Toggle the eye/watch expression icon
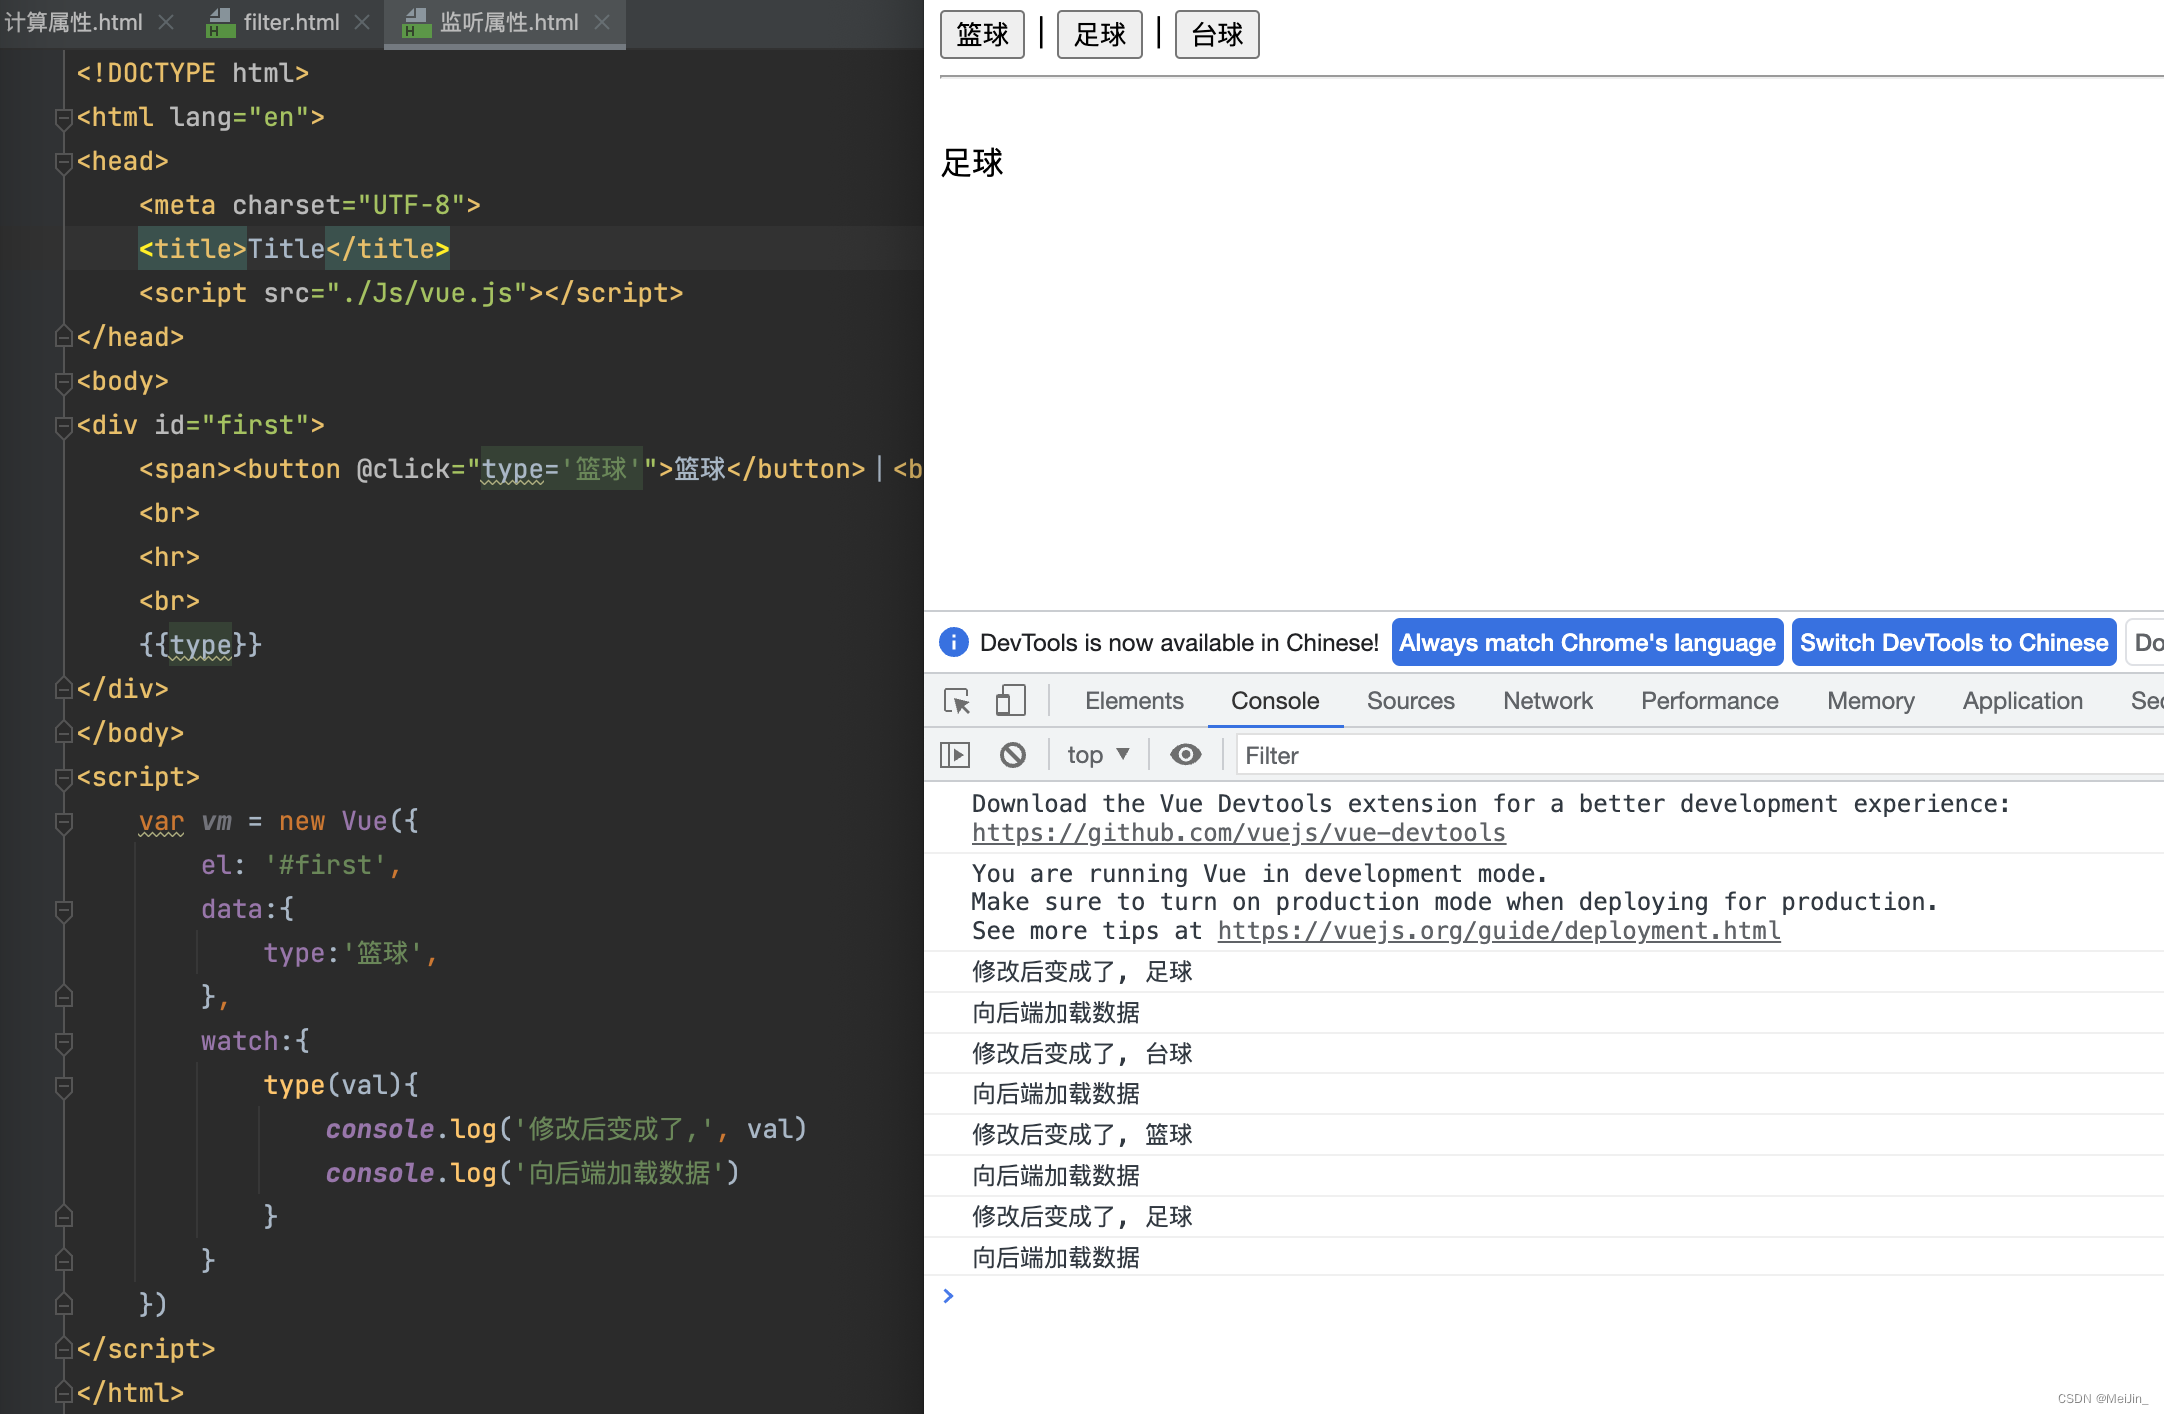This screenshot has height=1414, width=2164. (1186, 756)
